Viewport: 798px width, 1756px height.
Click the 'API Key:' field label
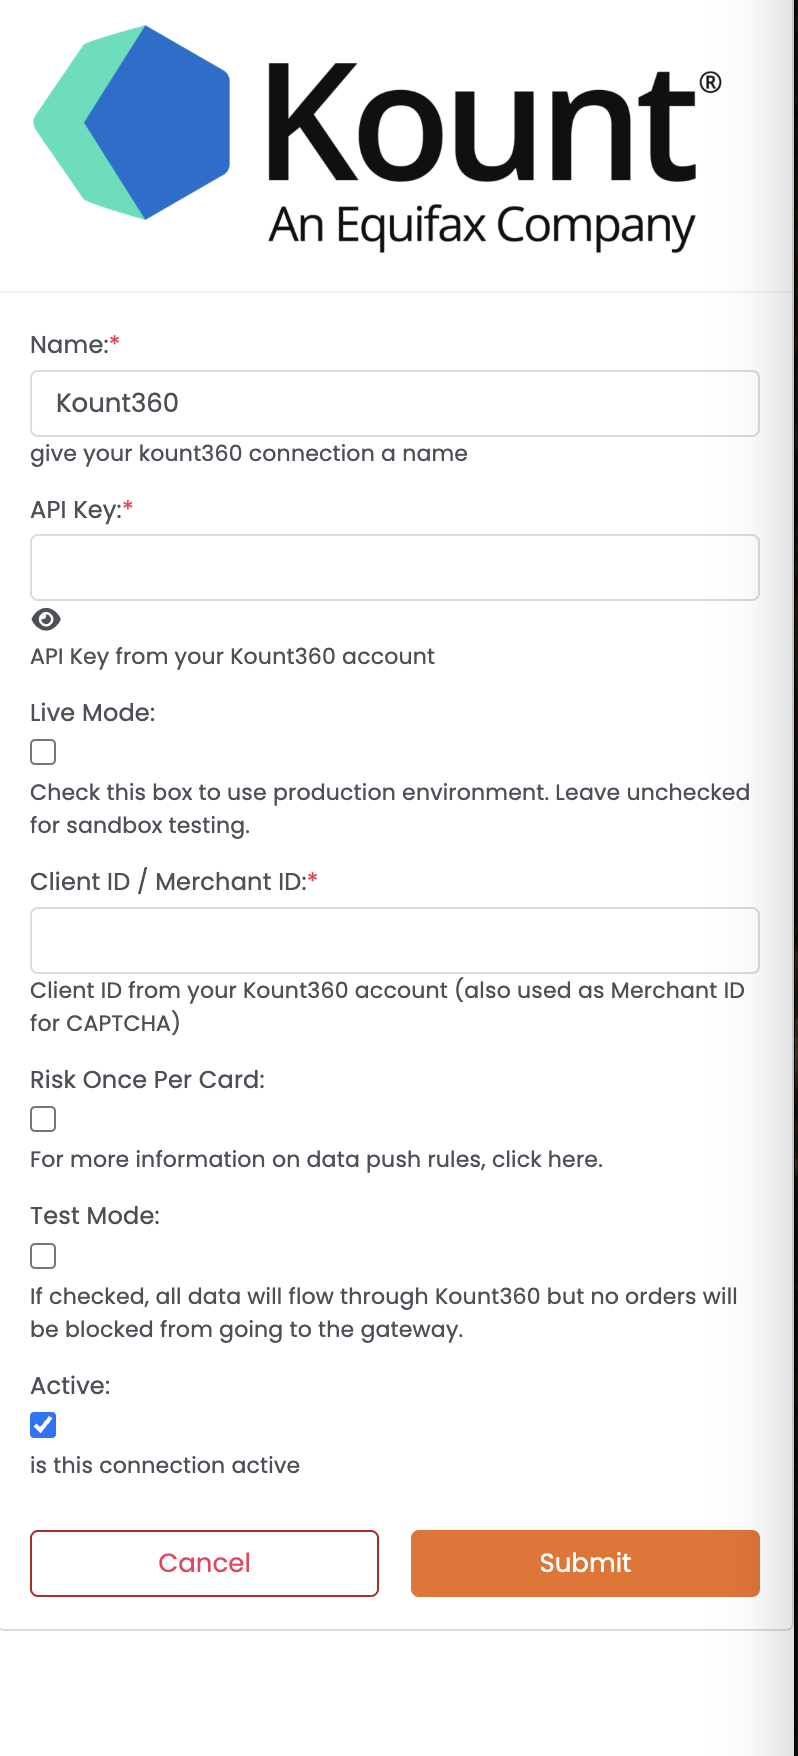[76, 510]
